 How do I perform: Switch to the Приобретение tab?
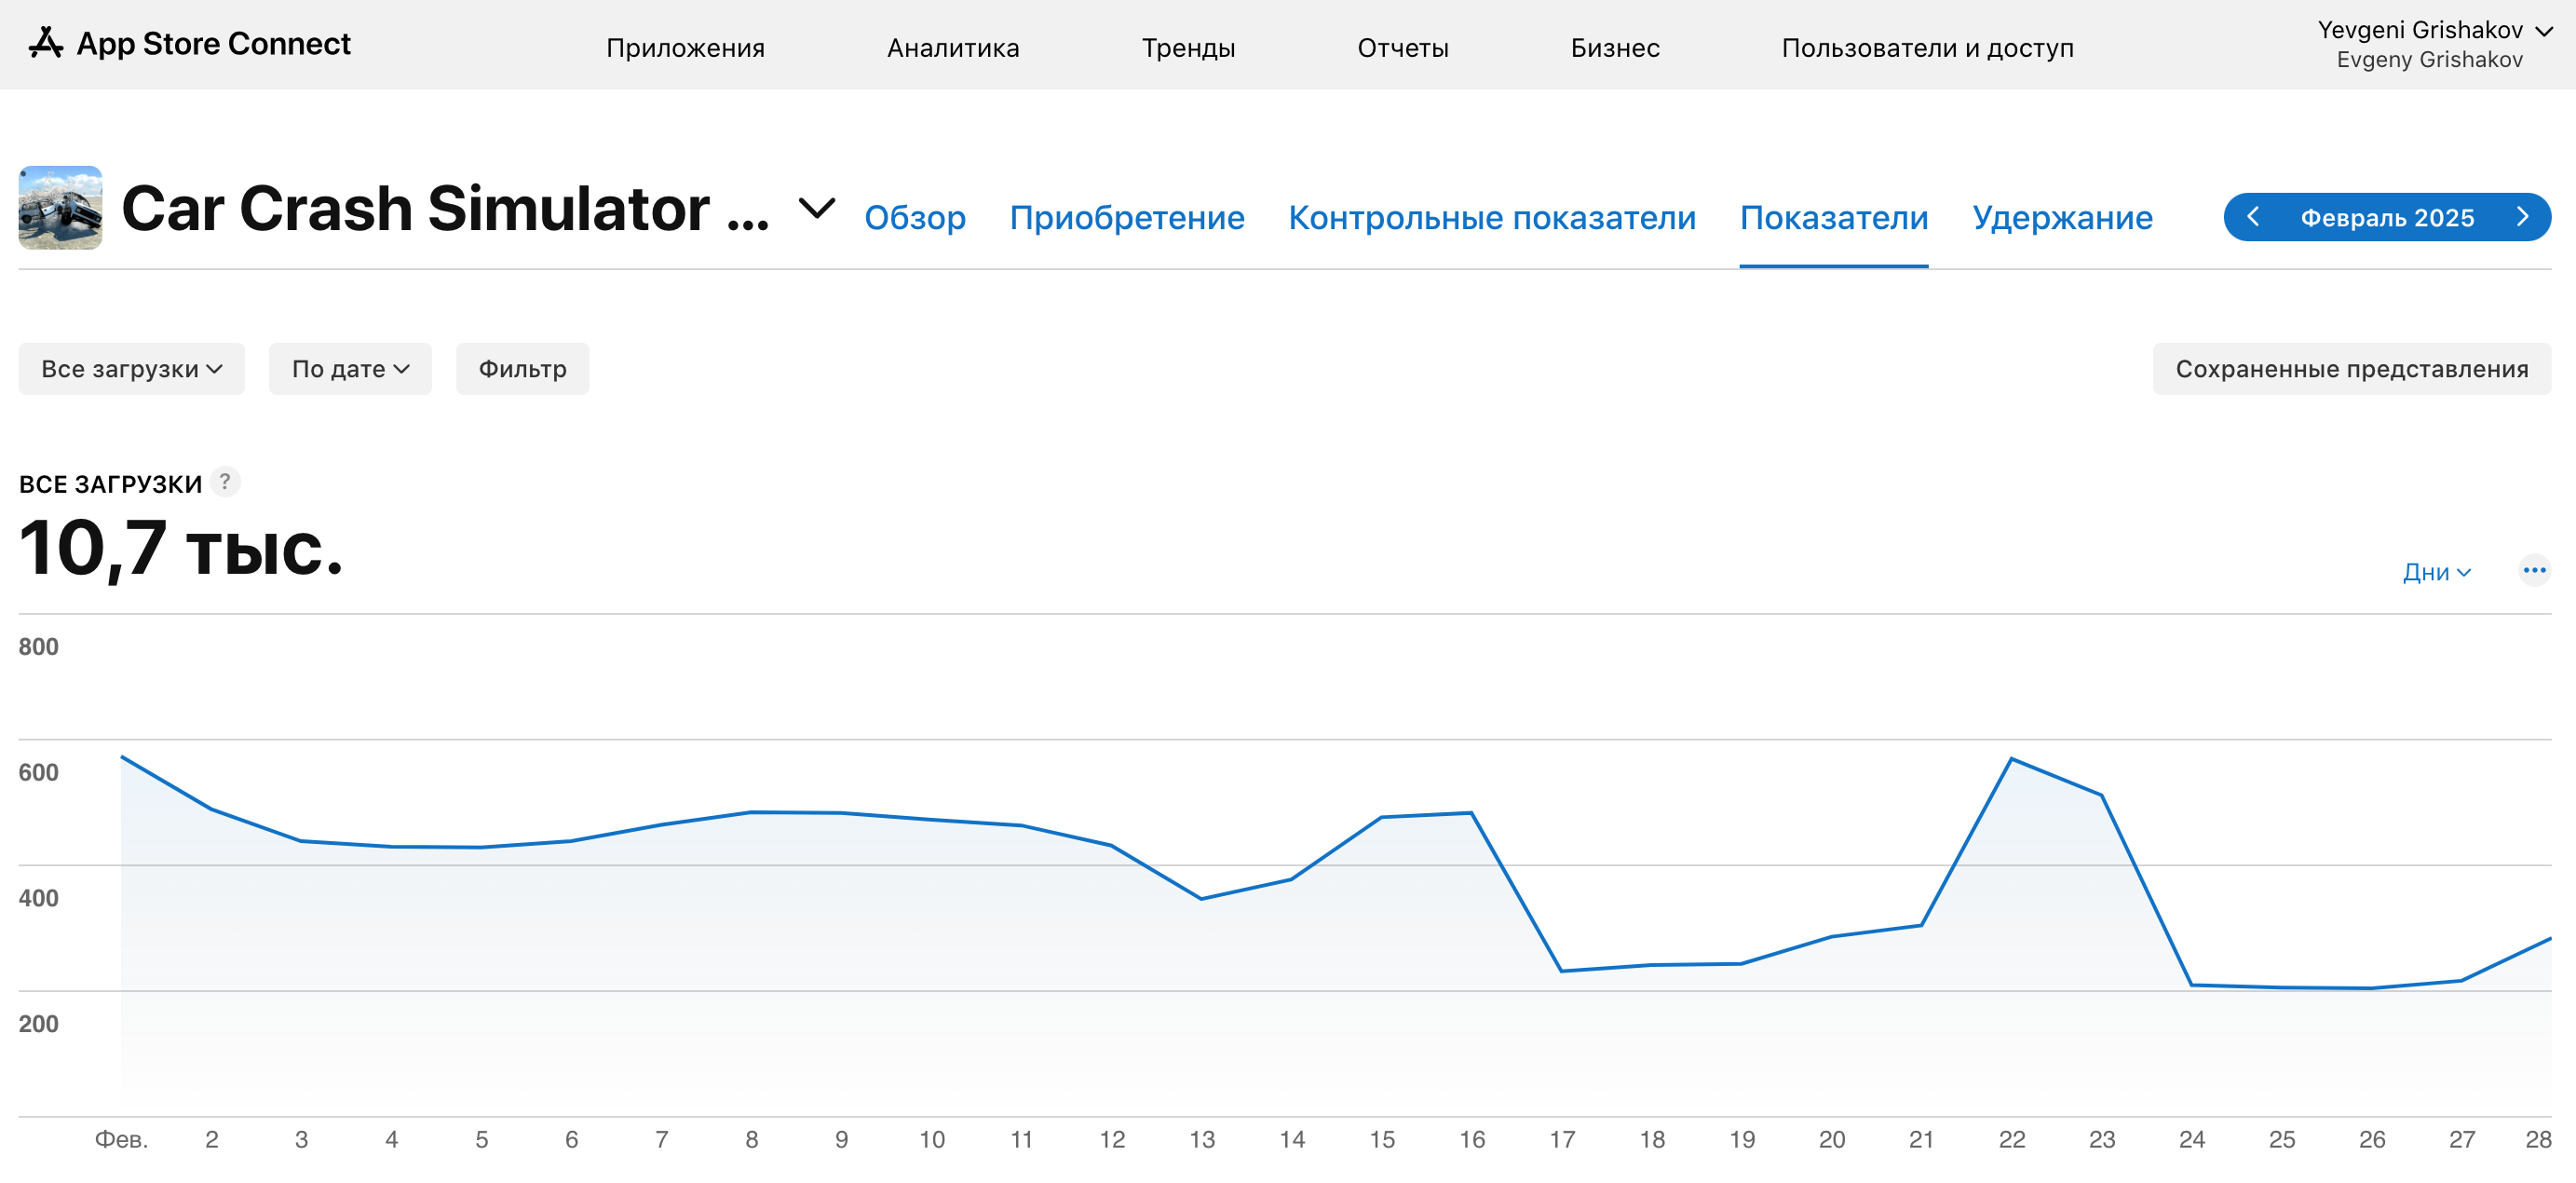[x=1126, y=217]
